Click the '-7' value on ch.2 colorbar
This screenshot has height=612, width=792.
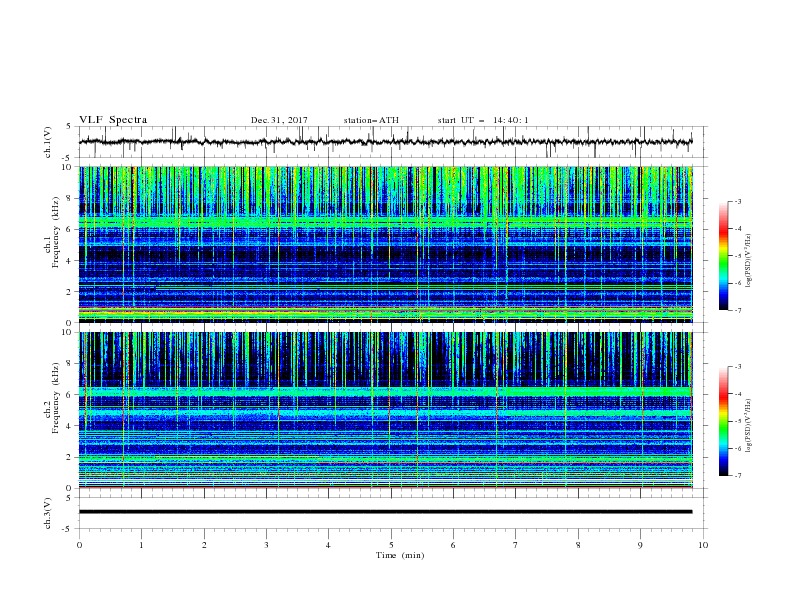[x=738, y=476]
